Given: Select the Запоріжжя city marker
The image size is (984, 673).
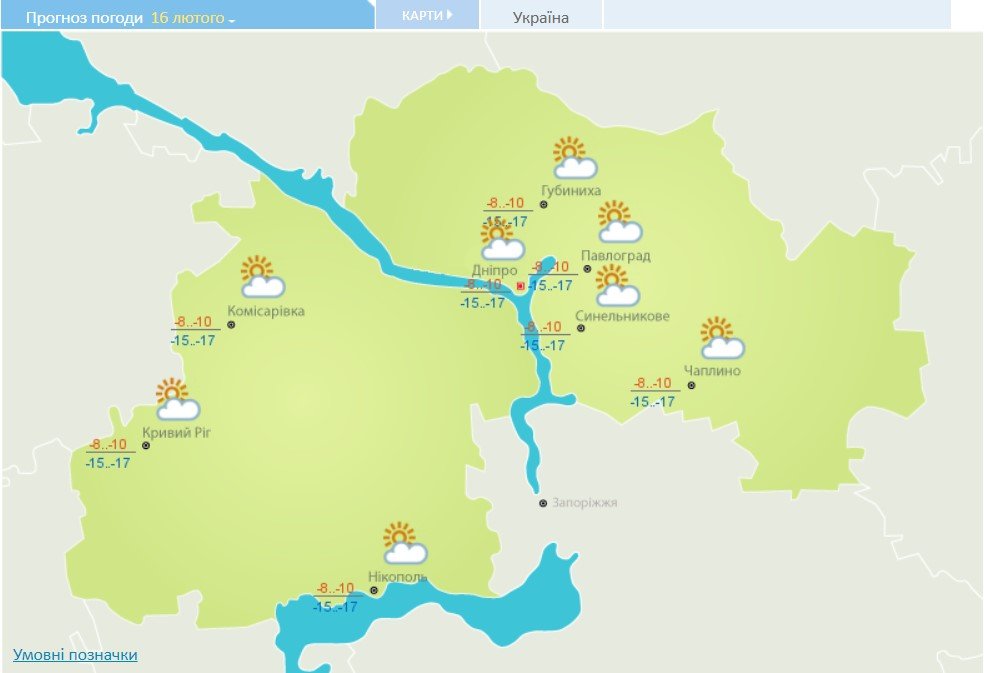Looking at the screenshot, I should click(543, 504).
